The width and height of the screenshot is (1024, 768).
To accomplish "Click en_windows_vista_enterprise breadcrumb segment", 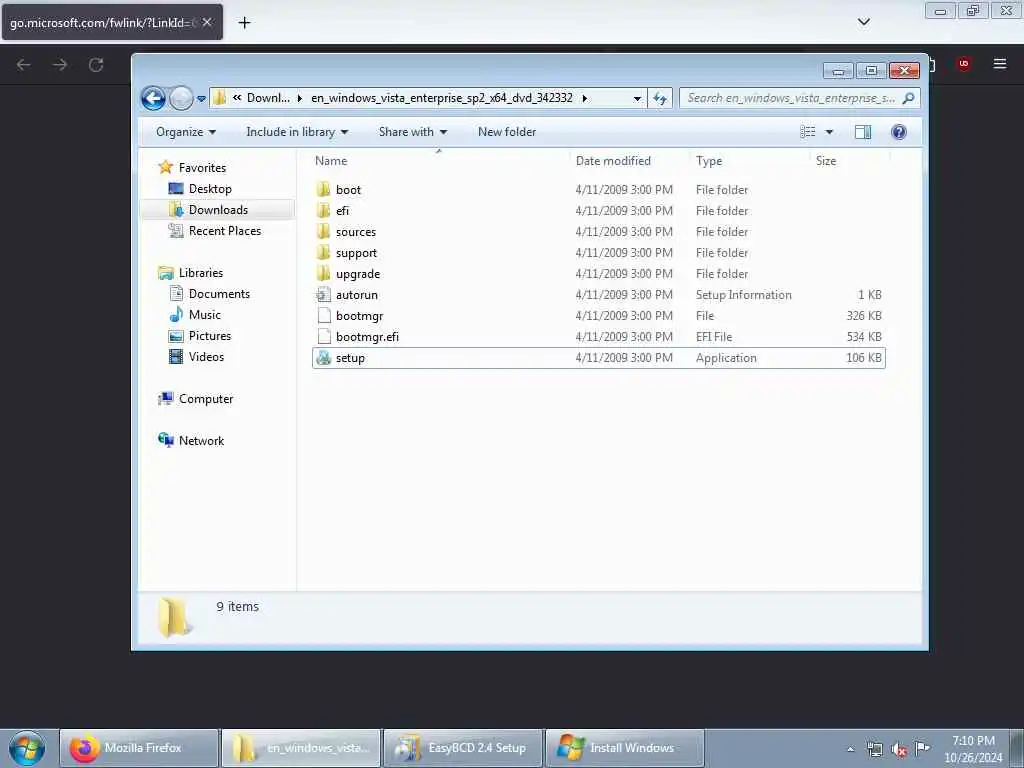I will (441, 98).
